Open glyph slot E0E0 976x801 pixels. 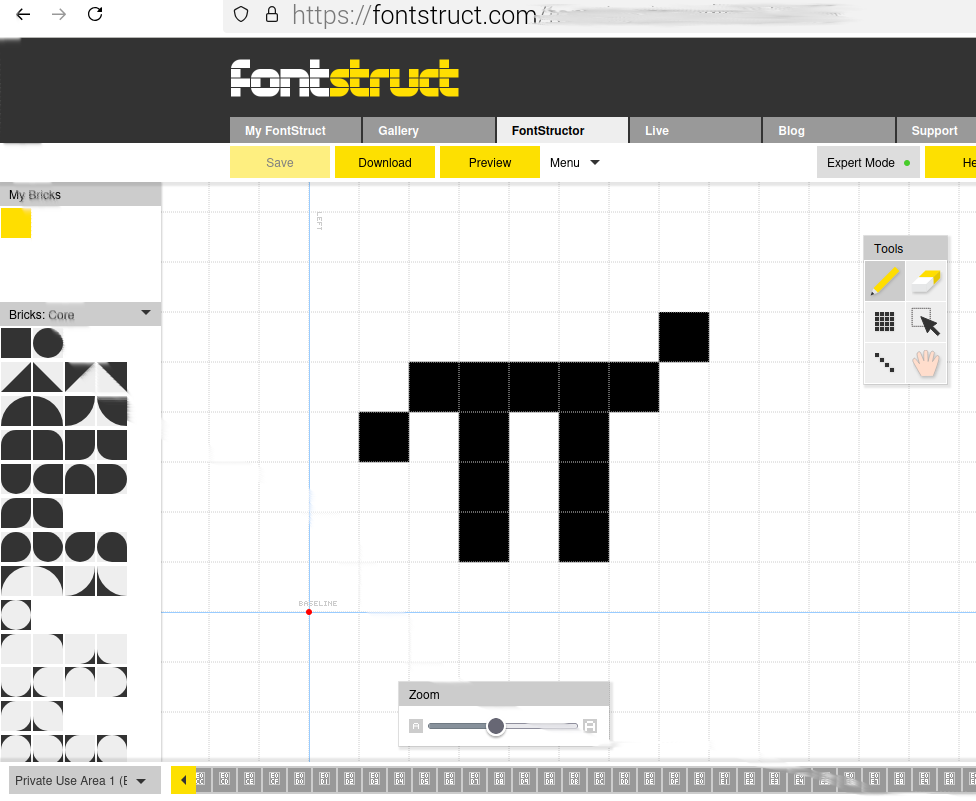(x=699, y=779)
